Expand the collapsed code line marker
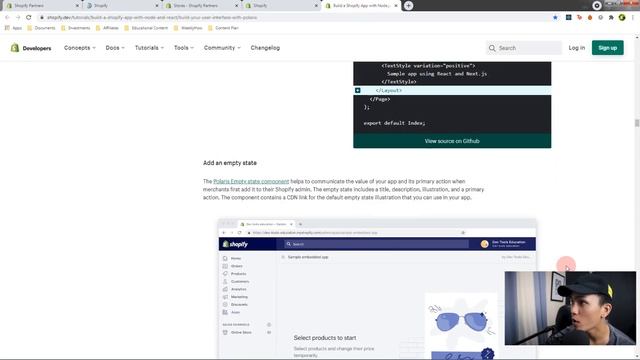Image resolution: width=640 pixels, height=360 pixels. [358, 90]
